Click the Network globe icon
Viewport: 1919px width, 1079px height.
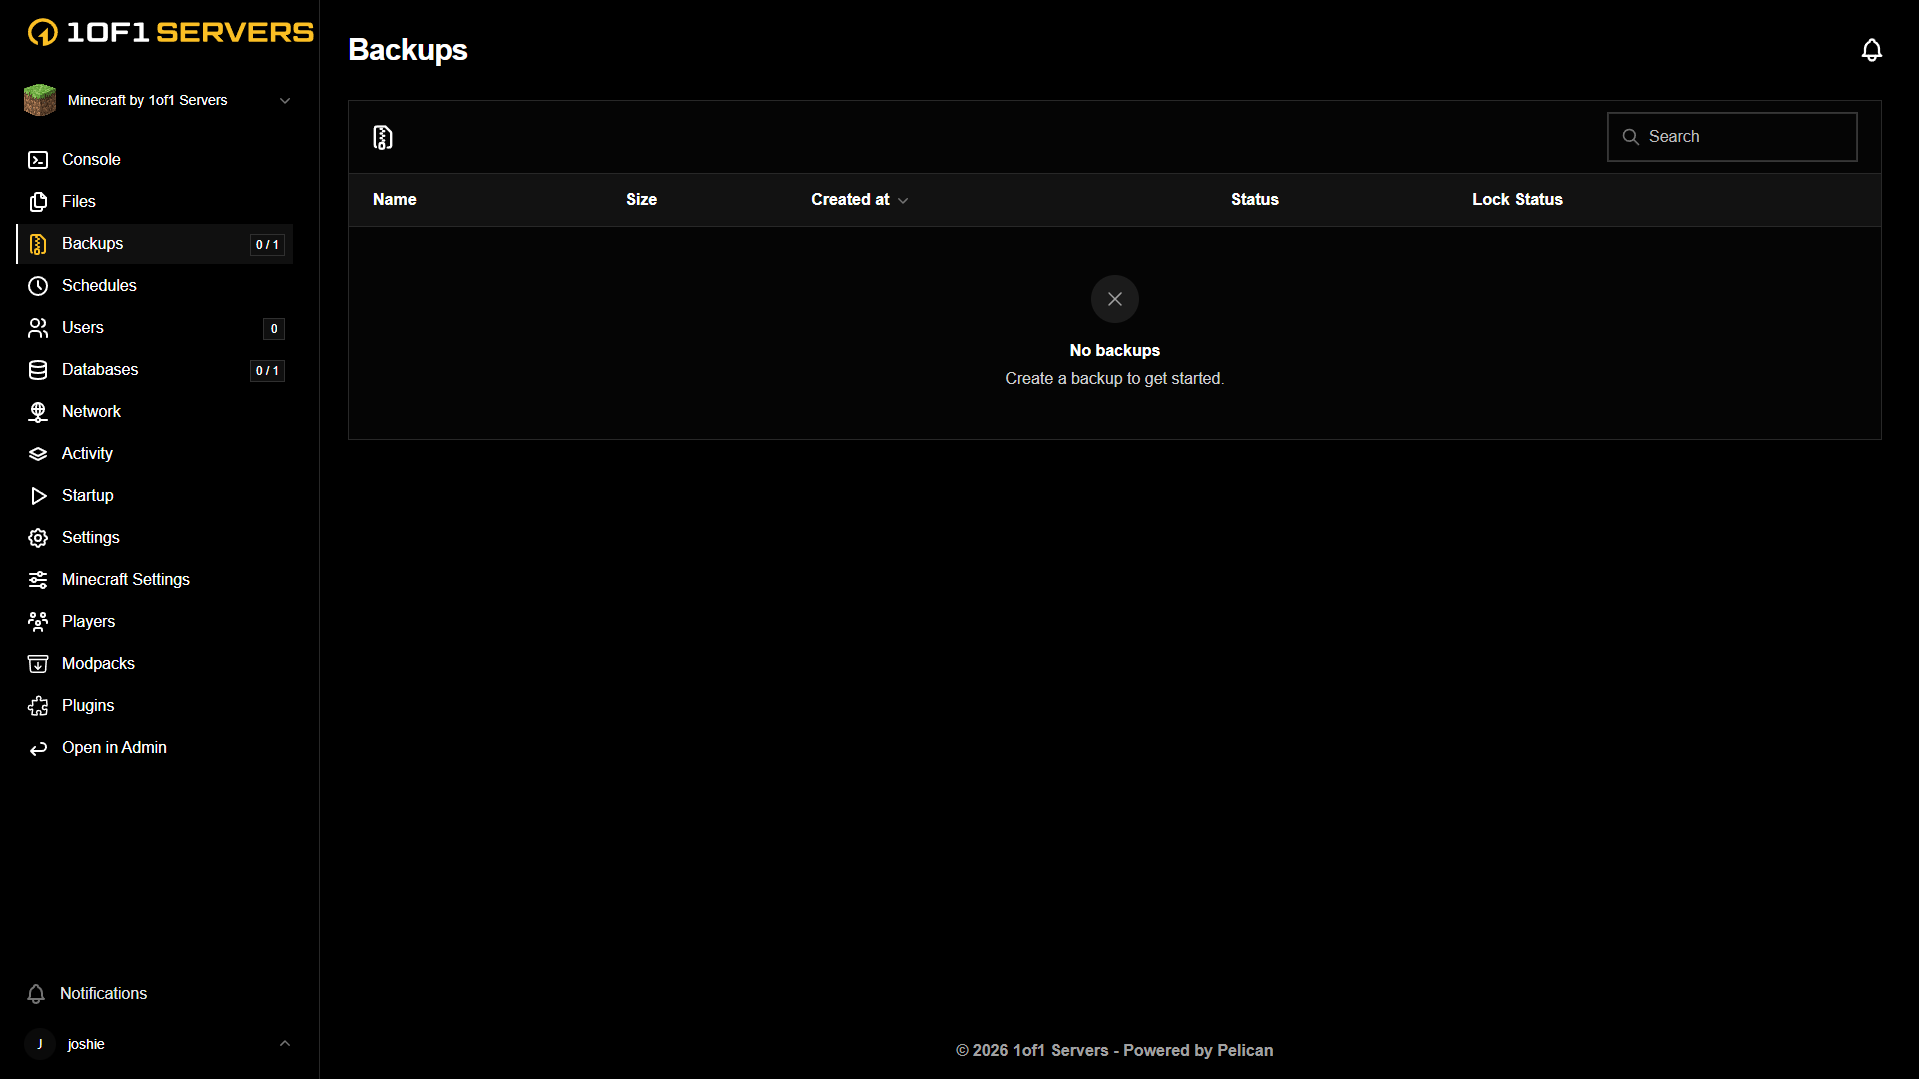pyautogui.click(x=38, y=412)
